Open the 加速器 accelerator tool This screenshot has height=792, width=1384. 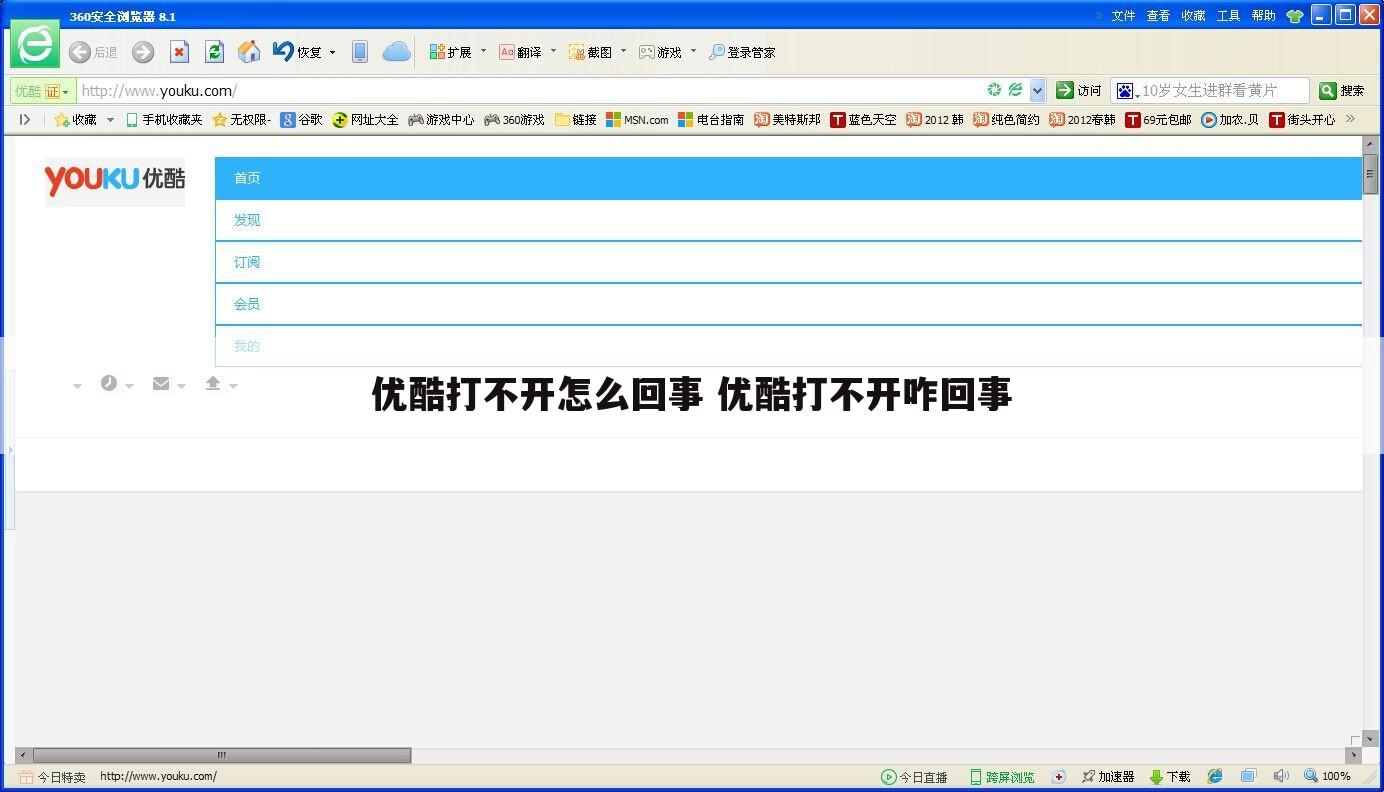click(1108, 777)
